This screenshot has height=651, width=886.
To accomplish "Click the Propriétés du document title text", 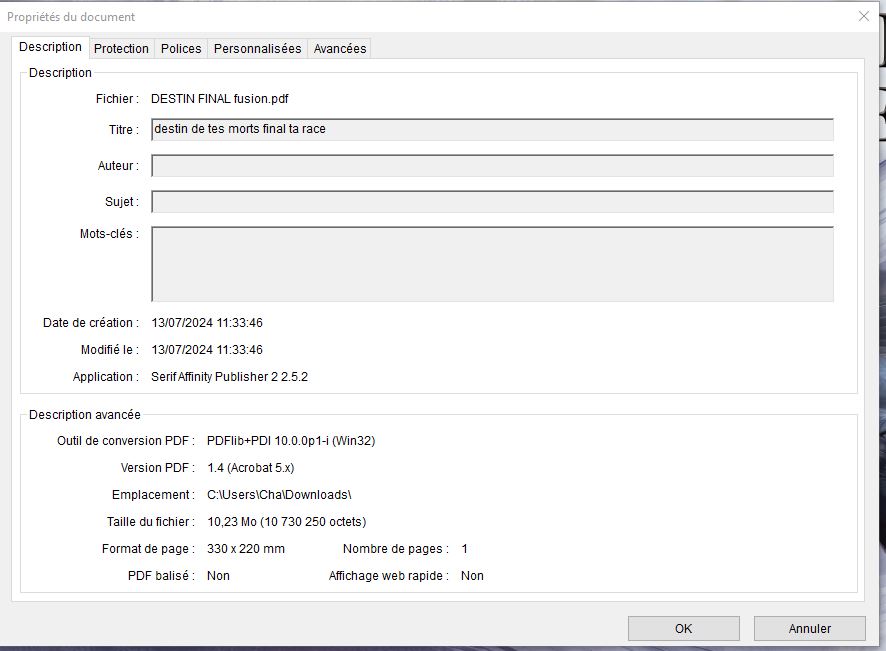I will pyautogui.click(x=71, y=17).
